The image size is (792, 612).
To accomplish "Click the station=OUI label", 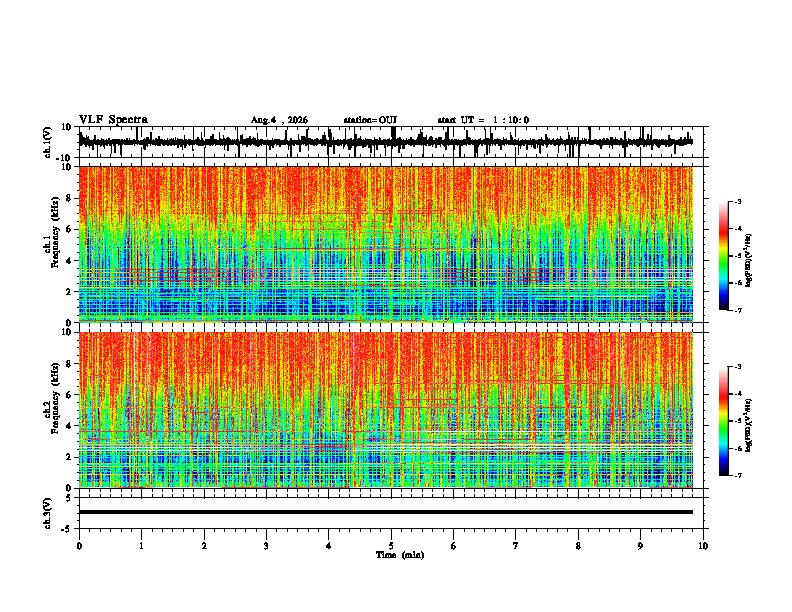I will point(370,120).
